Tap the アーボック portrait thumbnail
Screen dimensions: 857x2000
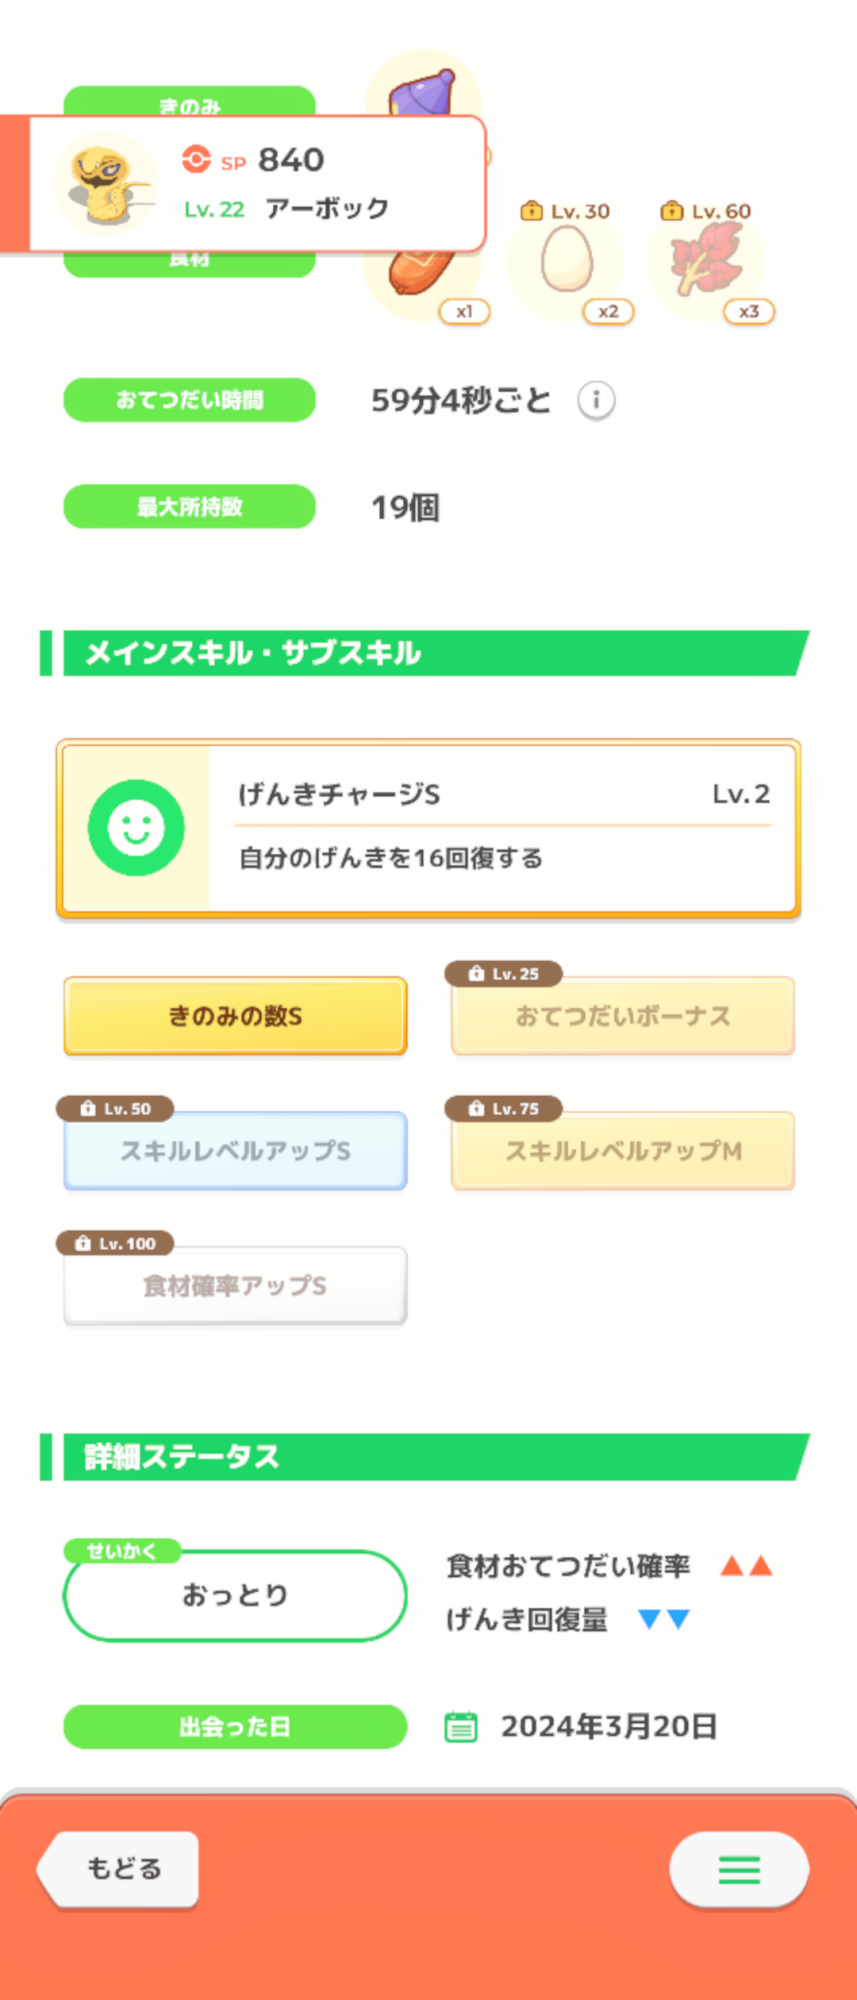point(106,184)
